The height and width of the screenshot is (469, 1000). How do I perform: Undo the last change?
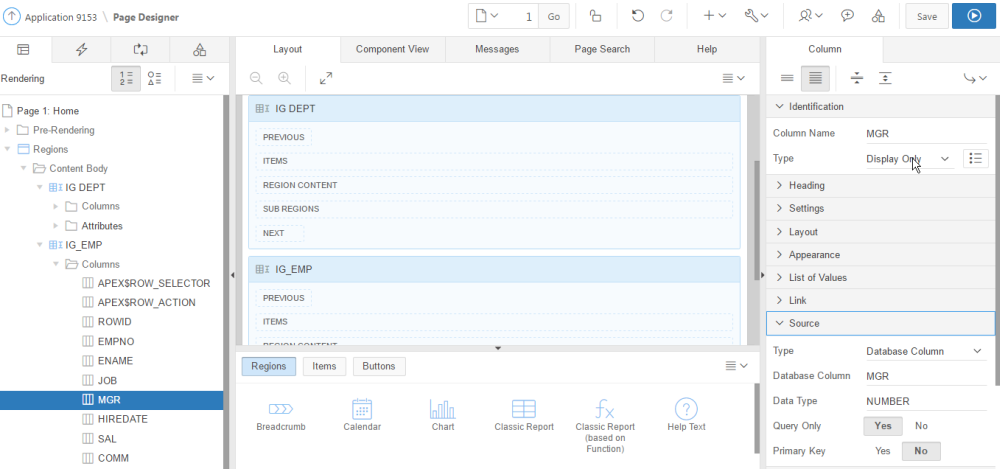[637, 17]
